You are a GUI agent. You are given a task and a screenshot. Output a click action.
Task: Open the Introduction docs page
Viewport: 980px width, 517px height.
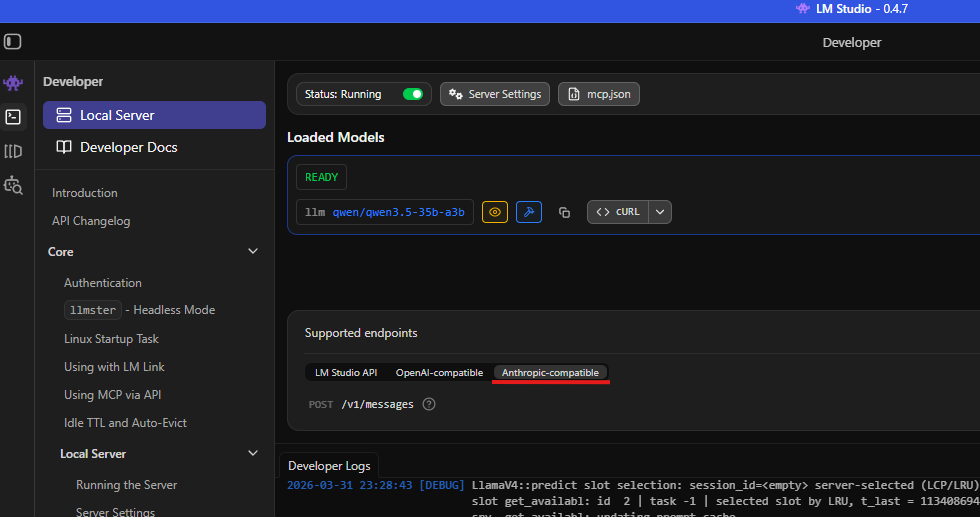pos(84,193)
